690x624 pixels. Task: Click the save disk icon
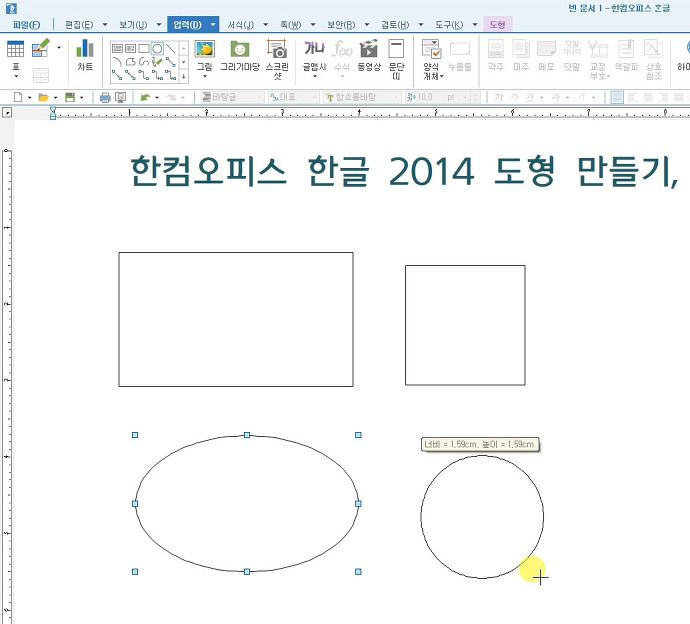click(70, 97)
